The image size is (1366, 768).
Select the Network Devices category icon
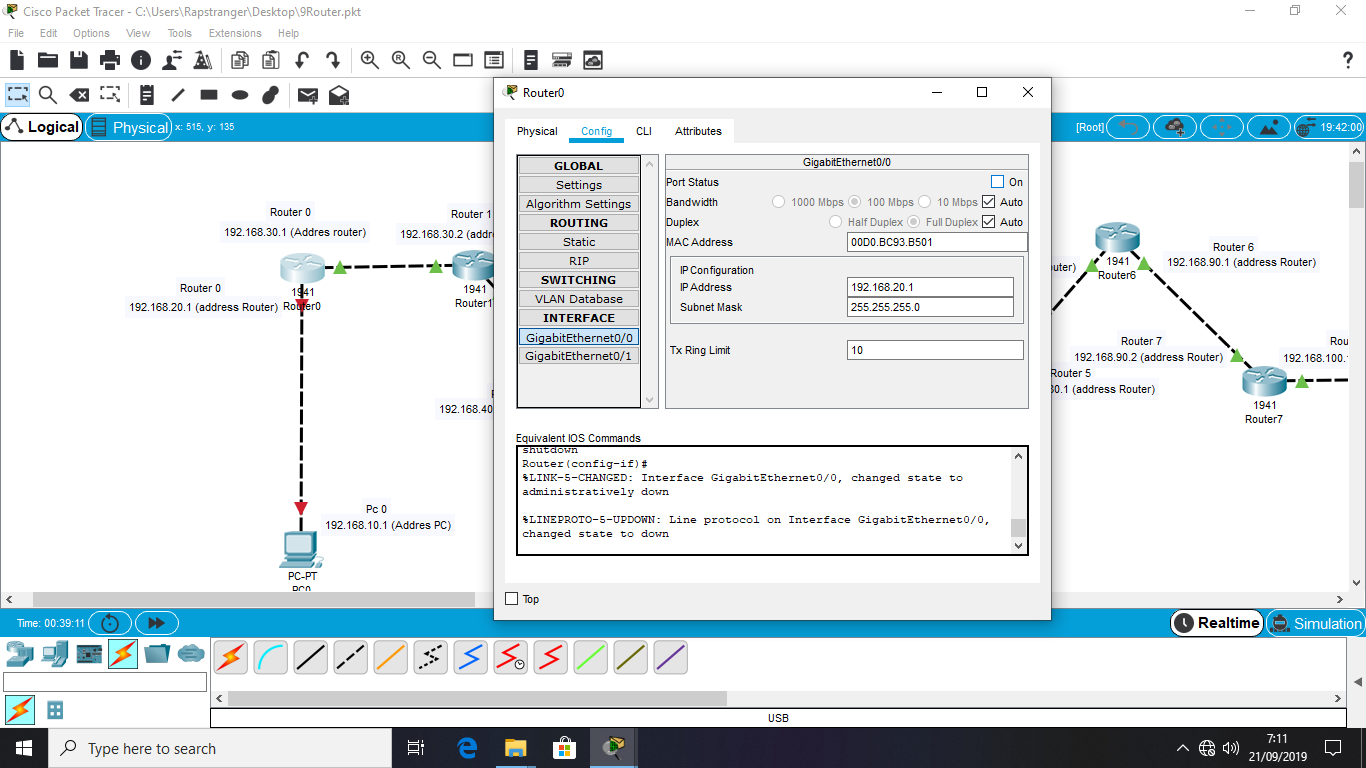(19, 654)
